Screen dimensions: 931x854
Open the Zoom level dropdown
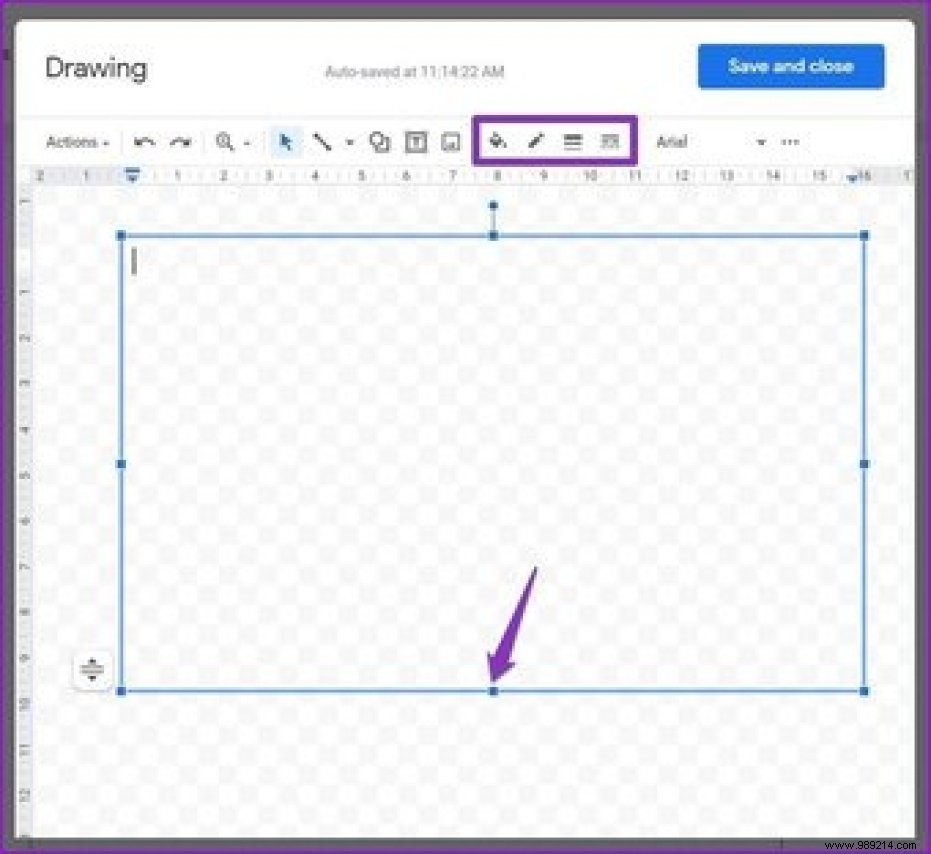(x=231, y=142)
